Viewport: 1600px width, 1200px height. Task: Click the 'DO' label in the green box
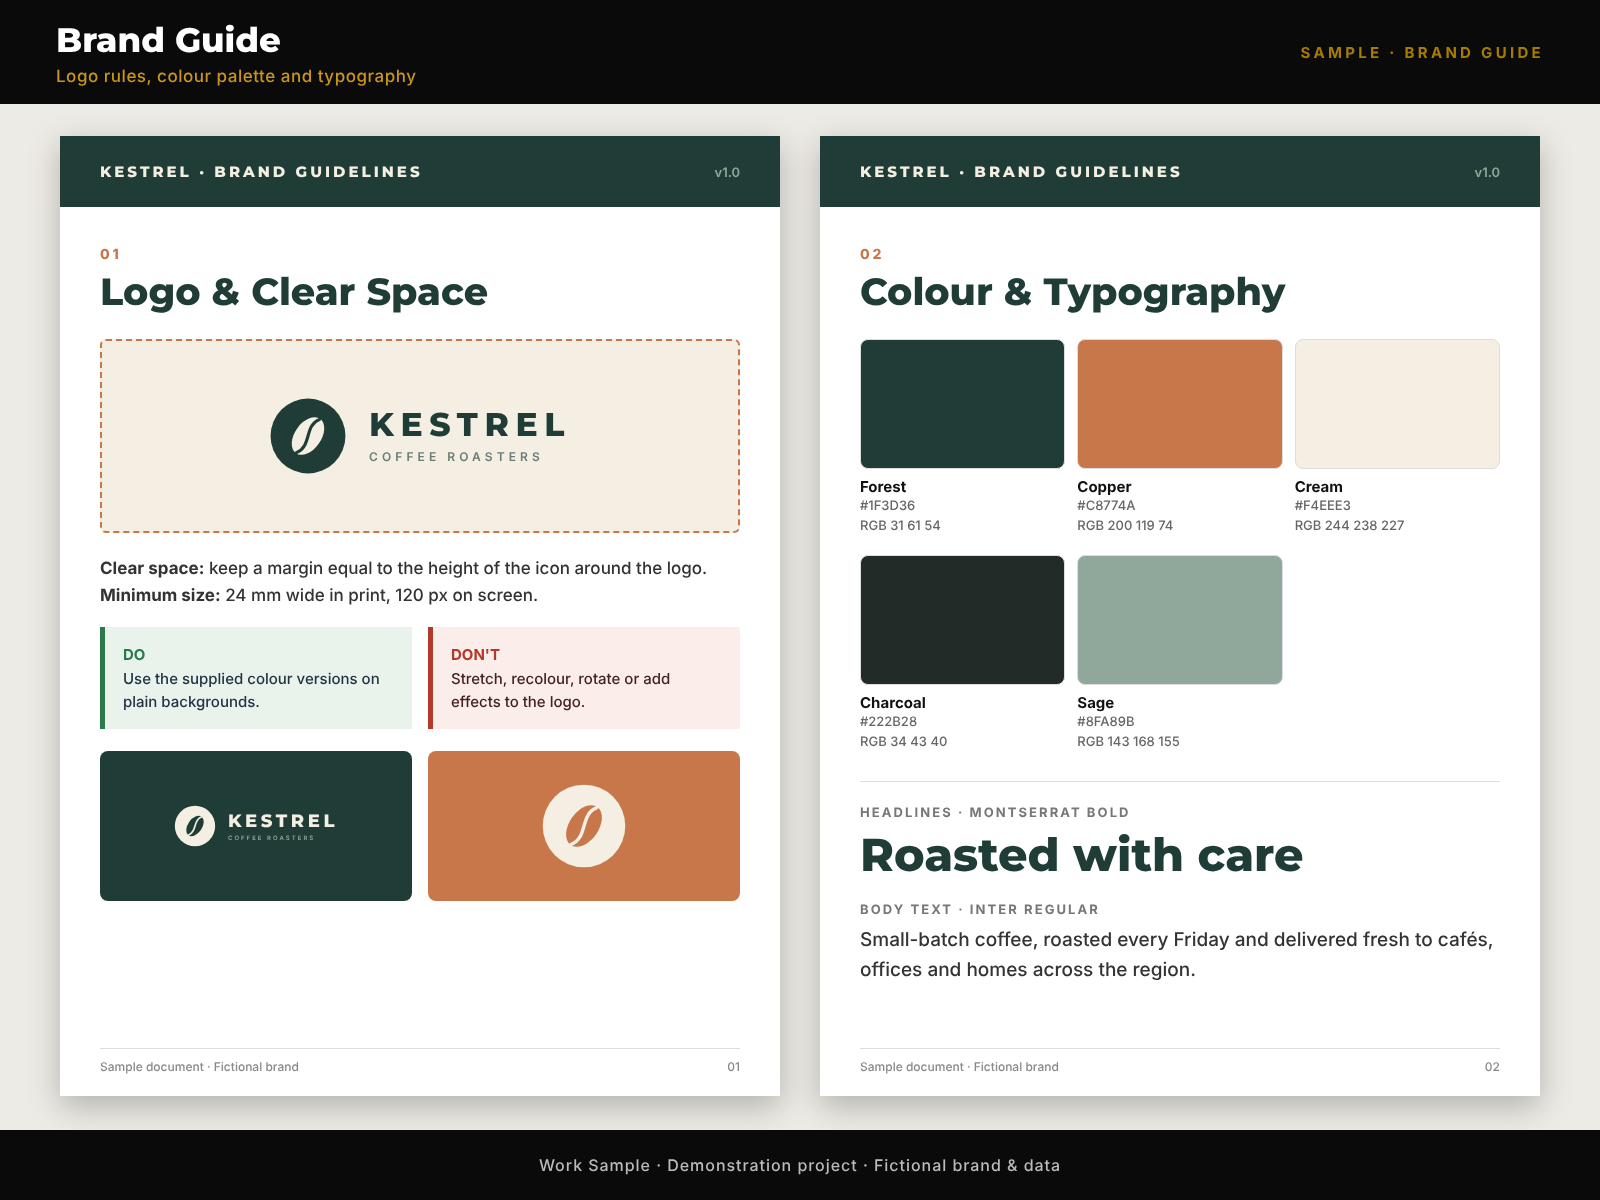click(134, 655)
